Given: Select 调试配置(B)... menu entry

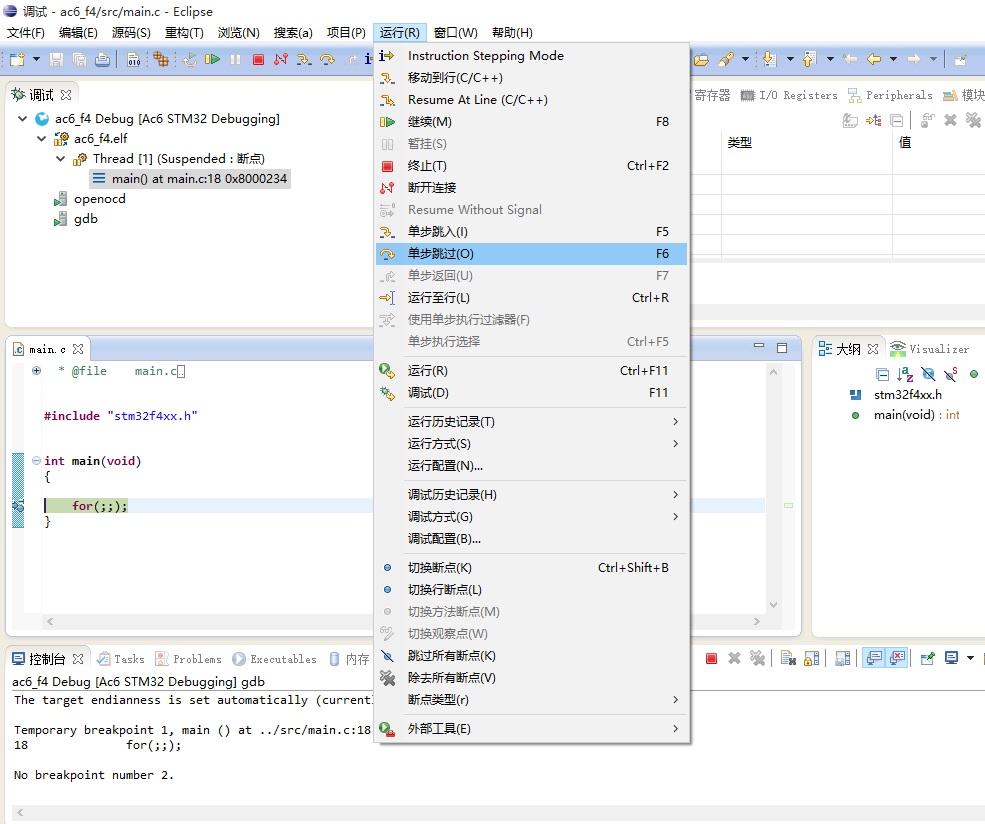Looking at the screenshot, I should pyautogui.click(x=531, y=539).
